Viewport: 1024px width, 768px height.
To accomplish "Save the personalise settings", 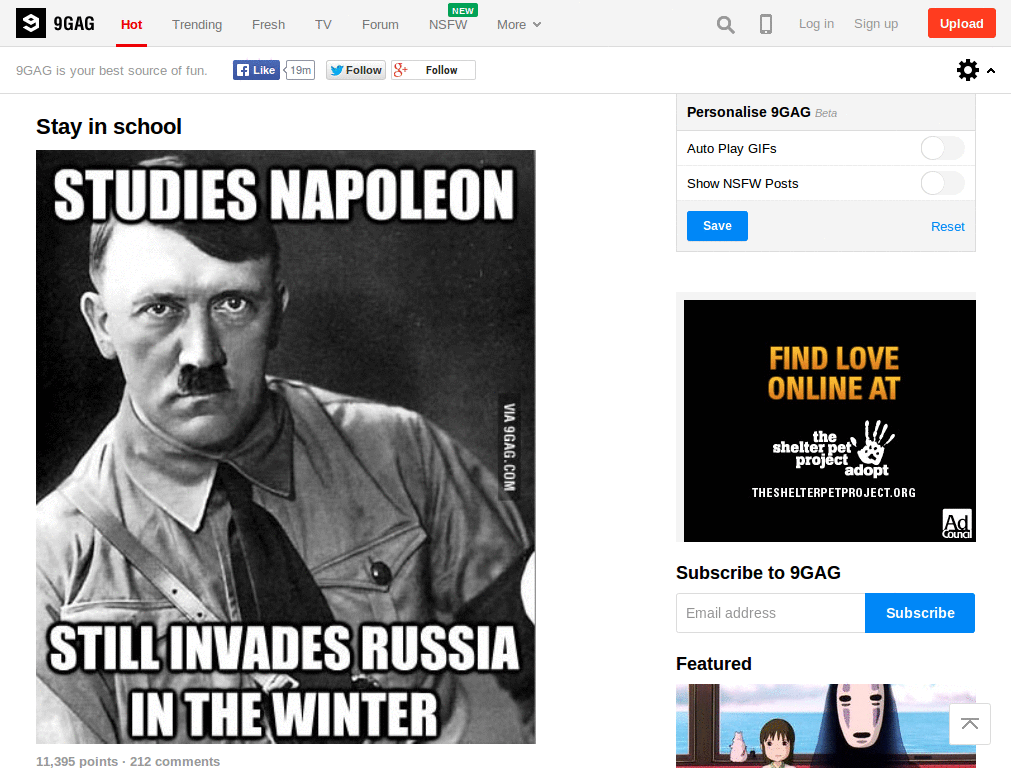I will click(717, 226).
